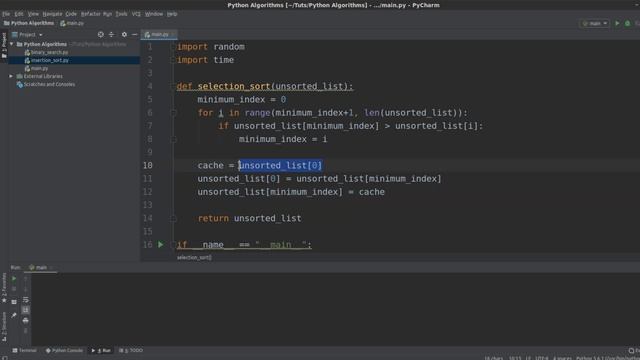640x360 pixels.
Task: Open the Refactor menu
Action: 90,14
